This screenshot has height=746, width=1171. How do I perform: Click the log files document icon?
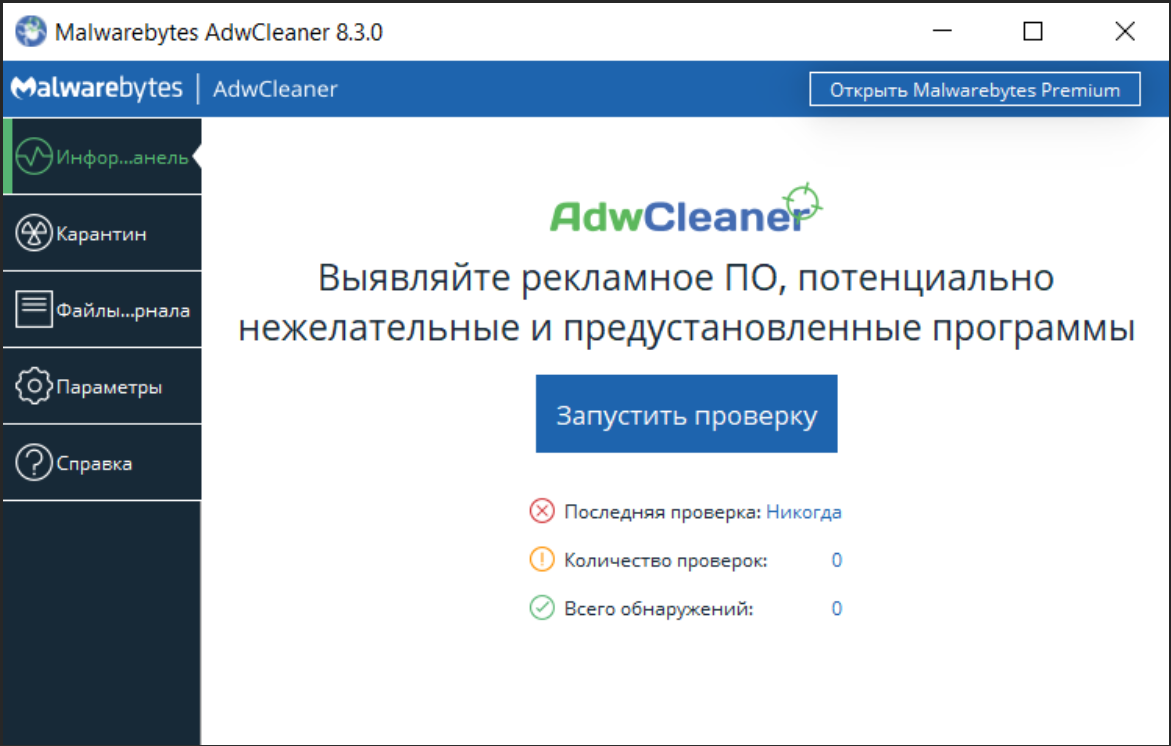34,309
